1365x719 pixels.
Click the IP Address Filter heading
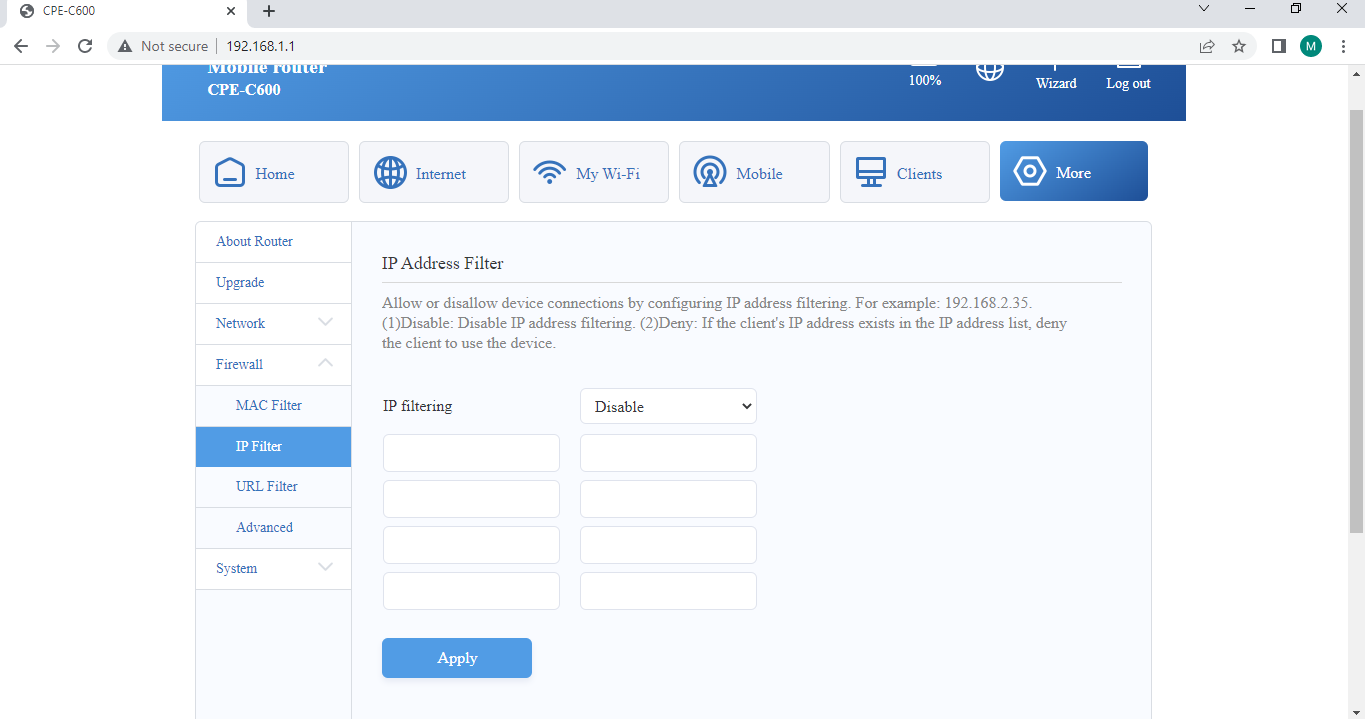(443, 264)
